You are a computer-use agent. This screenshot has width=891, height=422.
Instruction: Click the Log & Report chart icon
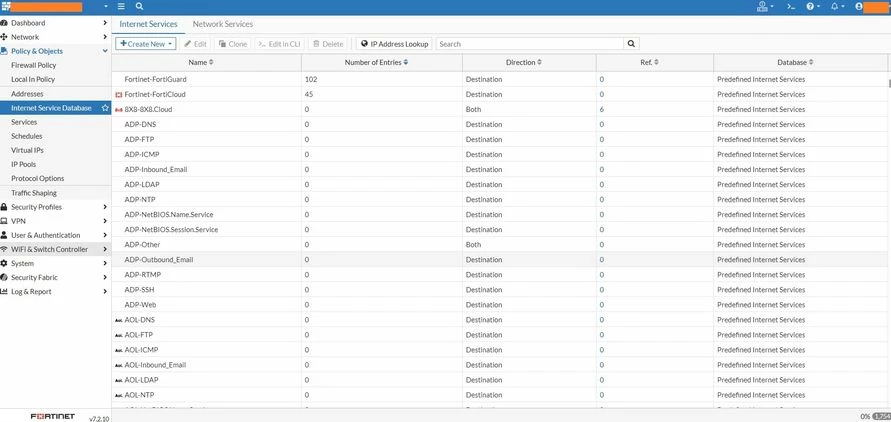[x=5, y=291]
